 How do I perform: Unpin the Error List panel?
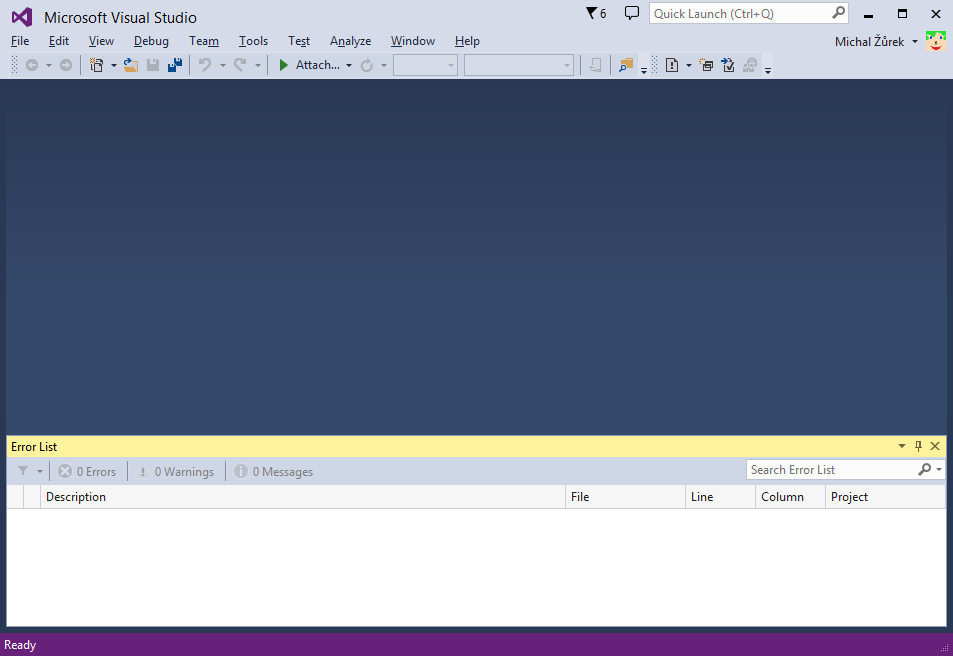tap(918, 446)
